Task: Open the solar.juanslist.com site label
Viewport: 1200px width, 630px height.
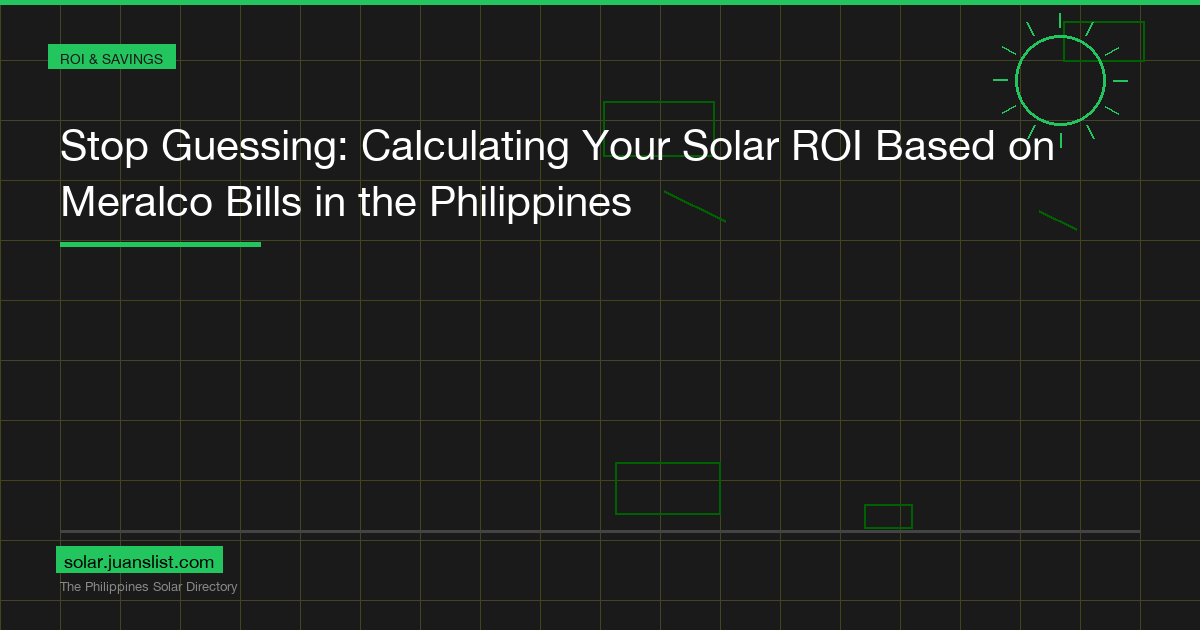Action: tap(139, 561)
